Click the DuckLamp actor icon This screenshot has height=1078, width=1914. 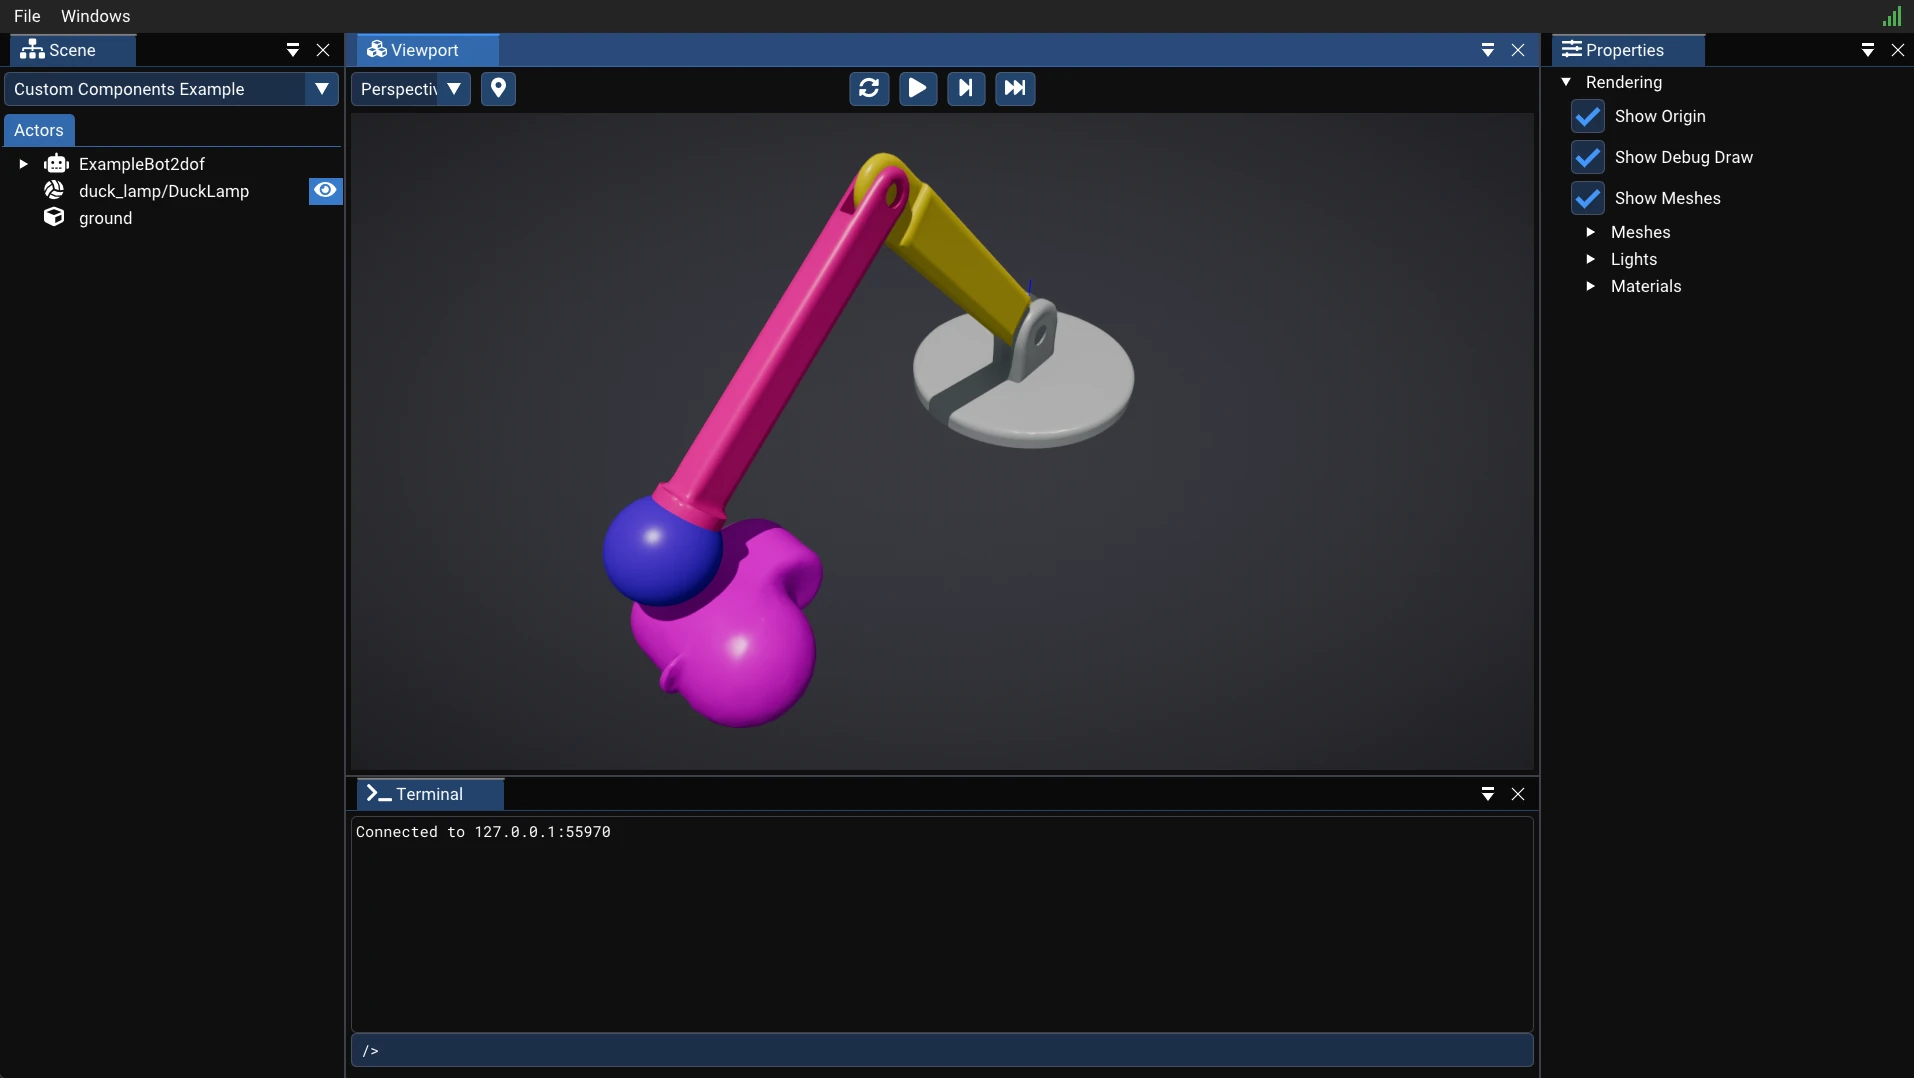point(54,190)
